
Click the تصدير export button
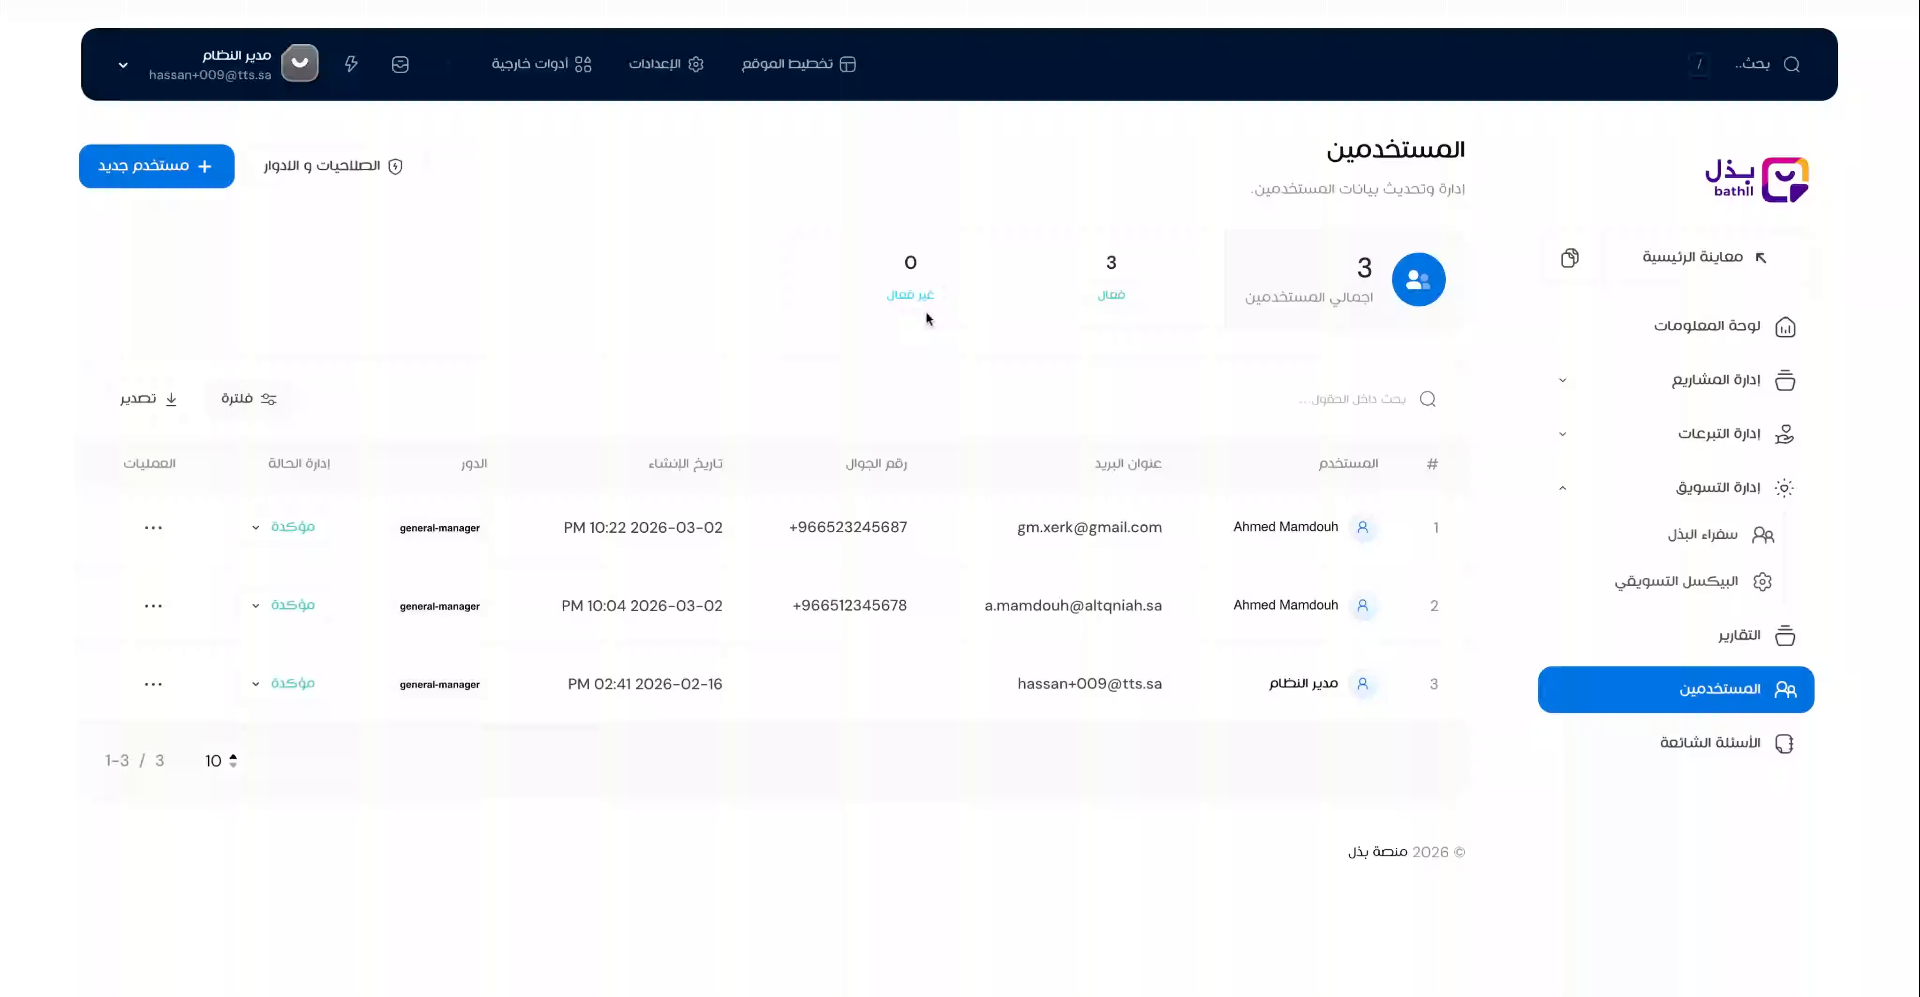pyautogui.click(x=149, y=399)
